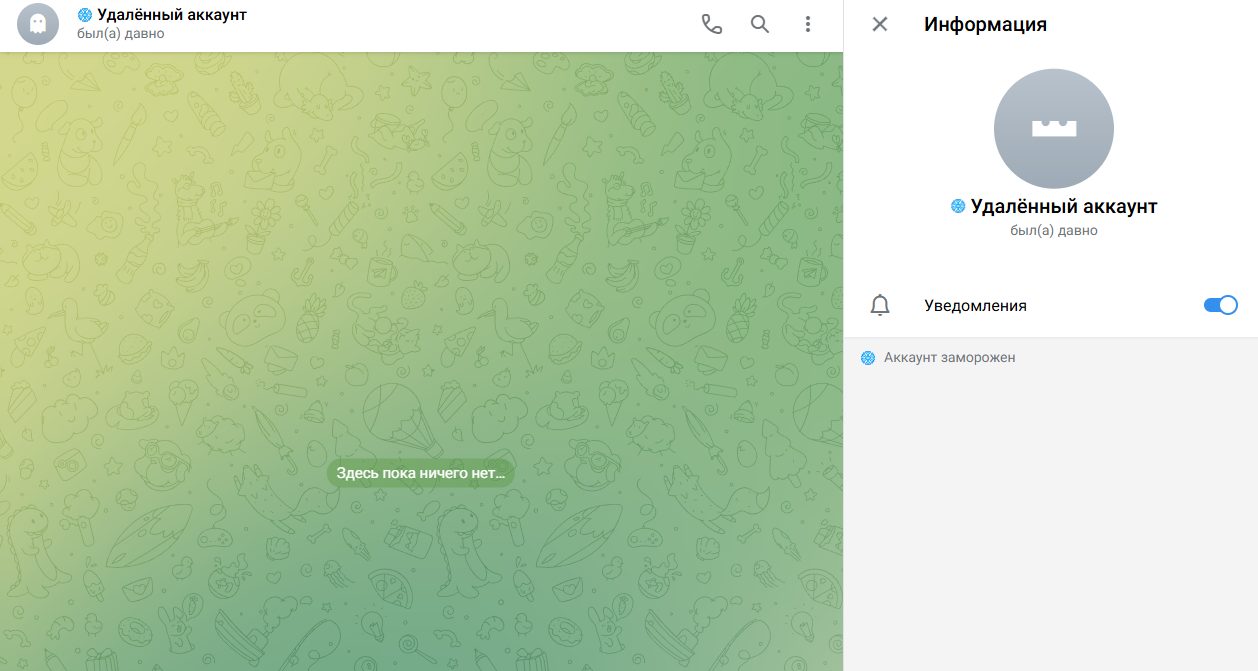The height and width of the screenshot is (671, 1258).
Task: Click the Аккаунт заморожен text
Action: pyautogui.click(x=949, y=358)
